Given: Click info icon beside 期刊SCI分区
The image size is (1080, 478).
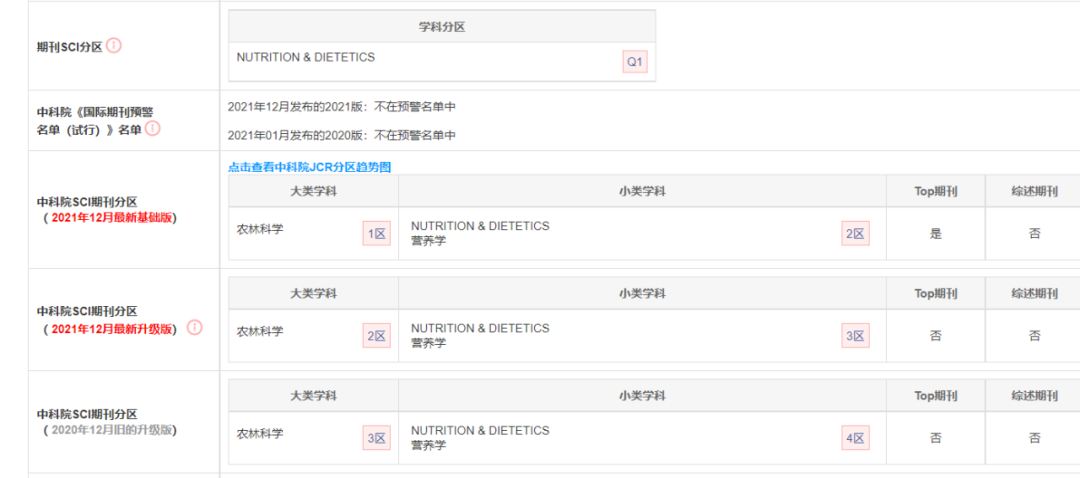Looking at the screenshot, I should [x=114, y=46].
